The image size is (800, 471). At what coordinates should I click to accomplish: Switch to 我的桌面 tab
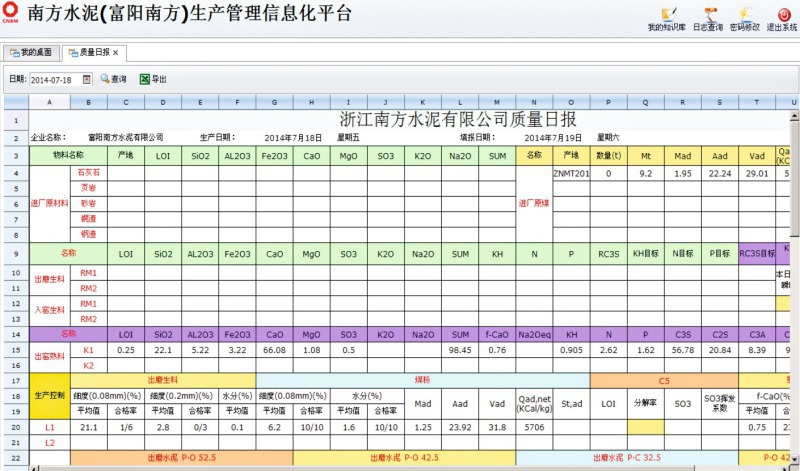[30, 52]
